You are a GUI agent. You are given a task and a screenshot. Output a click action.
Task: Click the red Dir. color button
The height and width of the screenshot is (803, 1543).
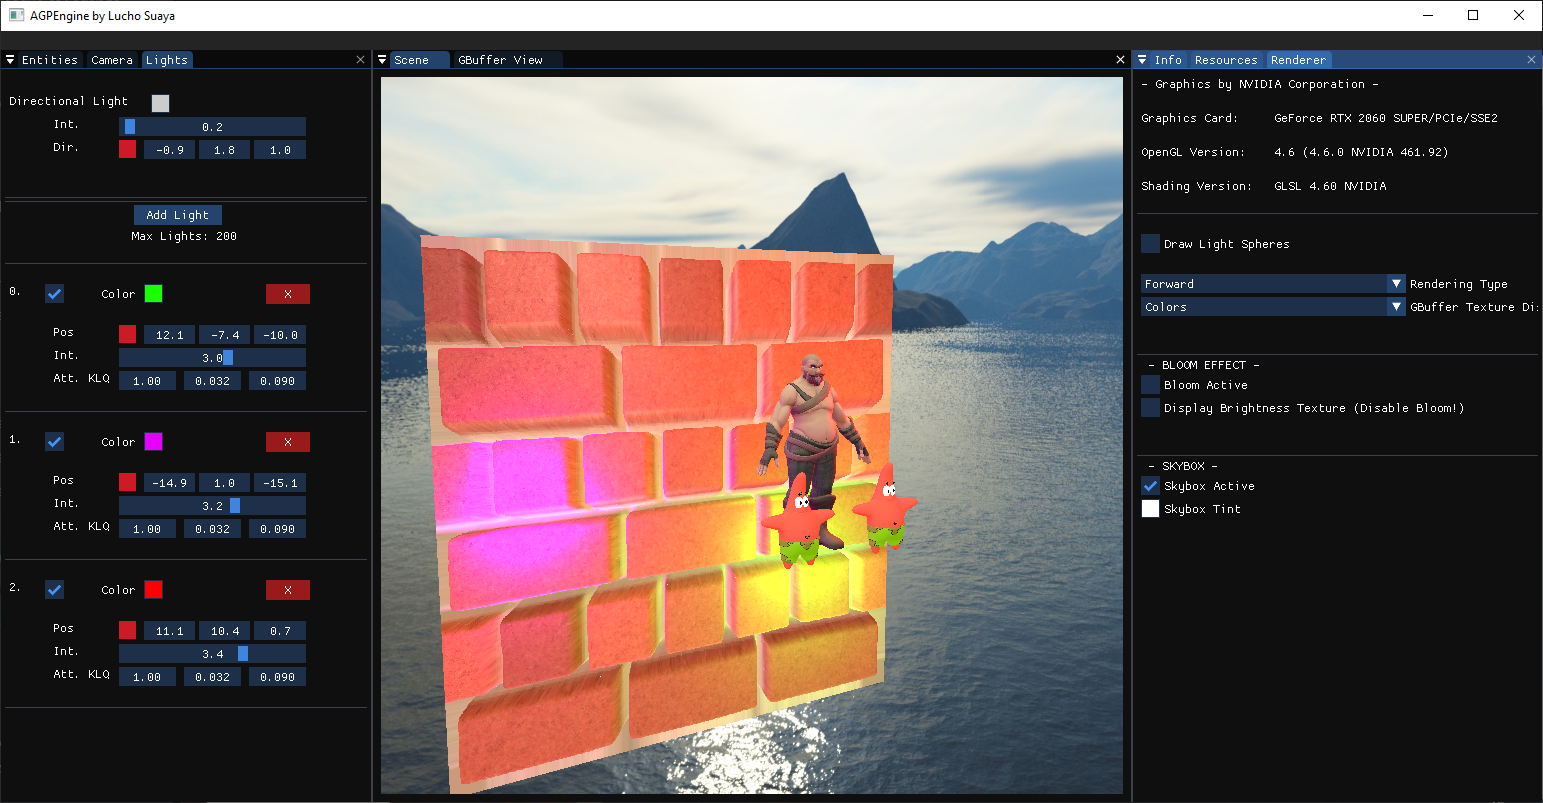click(127, 149)
